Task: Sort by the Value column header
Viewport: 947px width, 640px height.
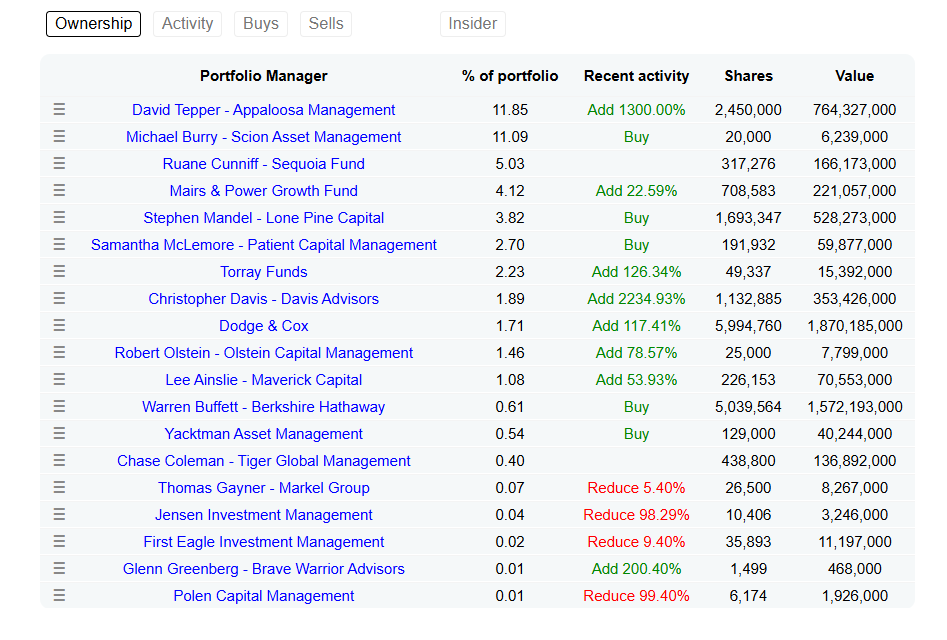Action: (854, 76)
